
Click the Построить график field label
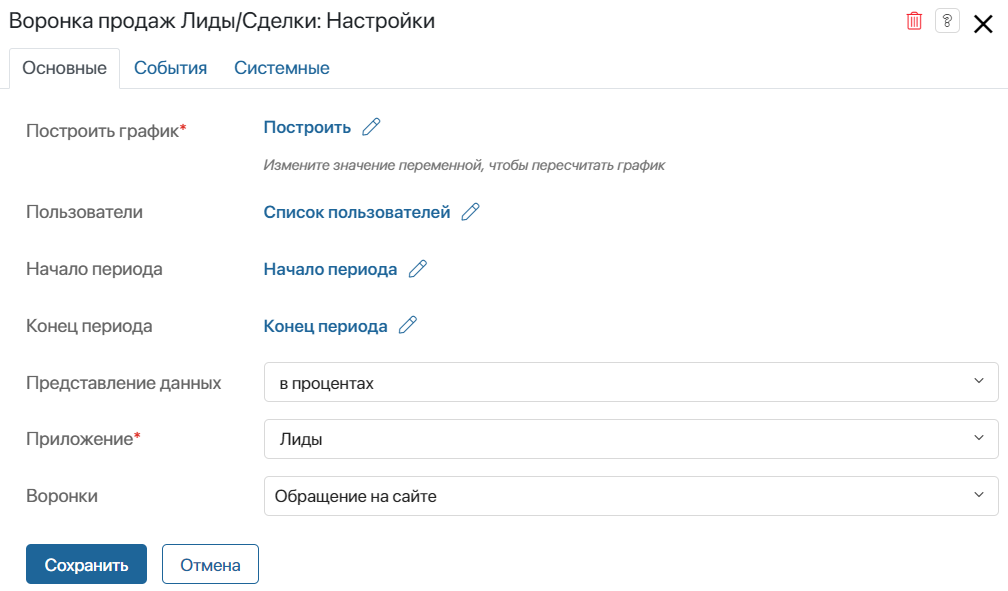(x=106, y=131)
